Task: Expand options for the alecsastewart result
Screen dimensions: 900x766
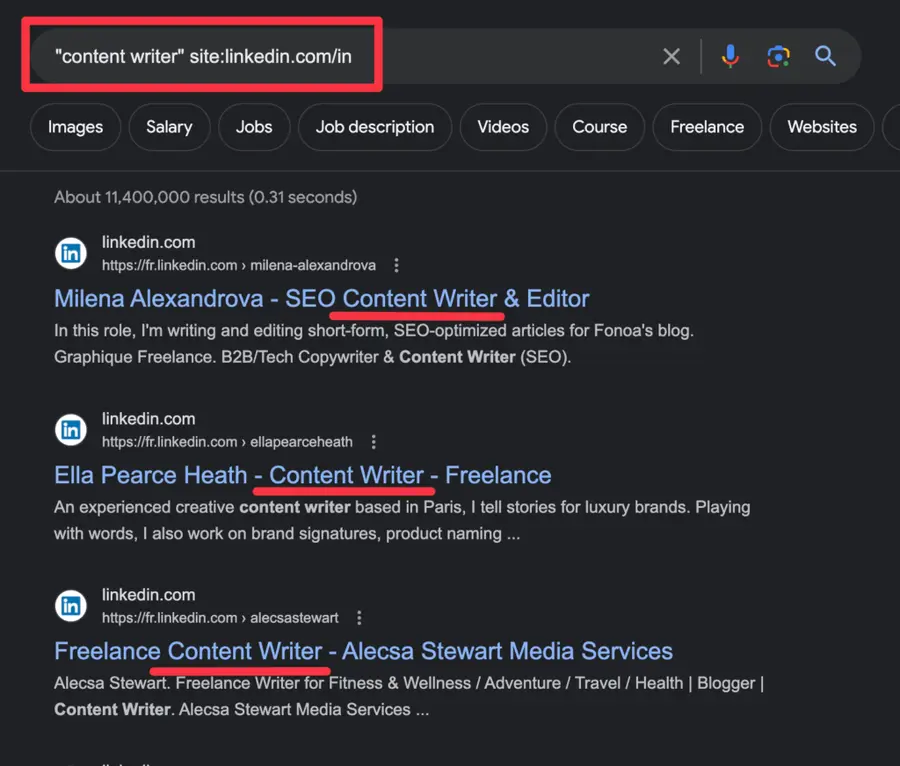Action: (359, 617)
